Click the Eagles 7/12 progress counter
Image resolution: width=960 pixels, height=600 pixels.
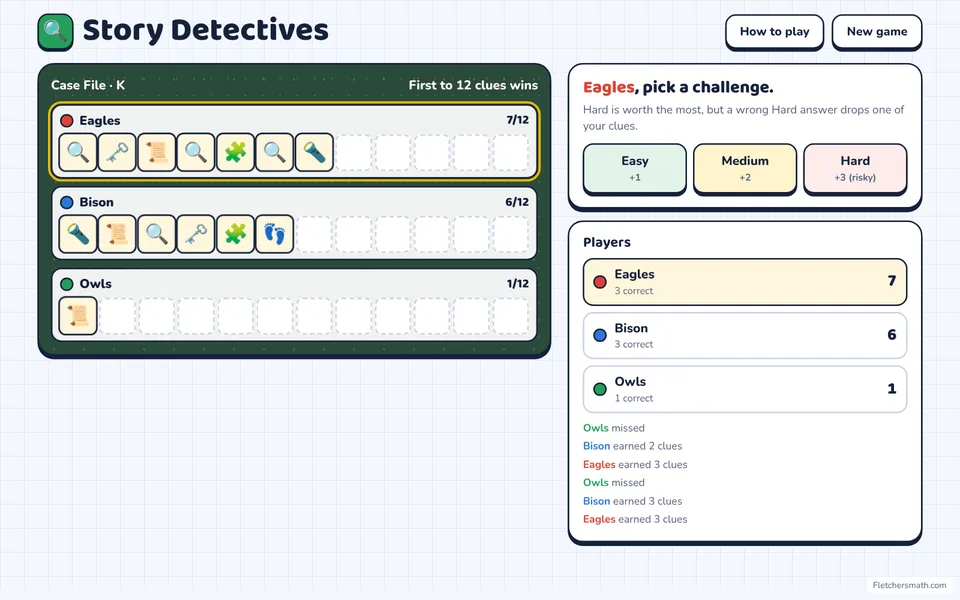point(517,120)
